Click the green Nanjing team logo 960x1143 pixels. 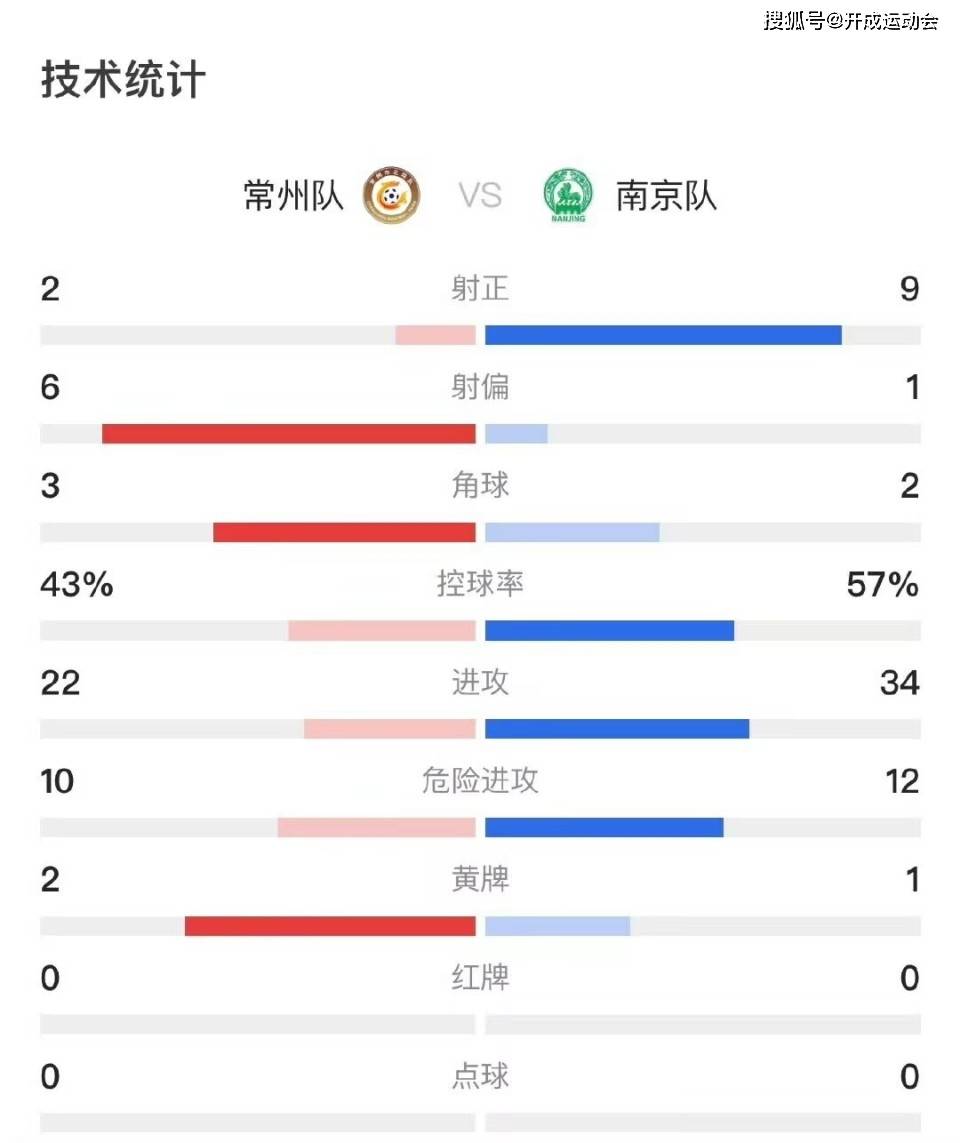tap(568, 195)
